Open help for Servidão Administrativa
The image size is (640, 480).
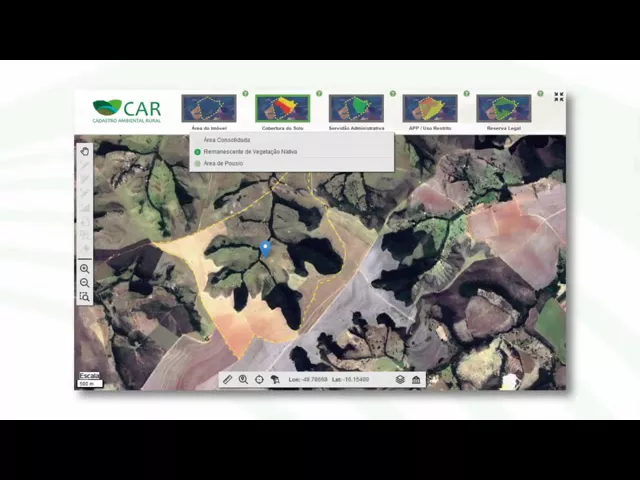click(x=393, y=93)
